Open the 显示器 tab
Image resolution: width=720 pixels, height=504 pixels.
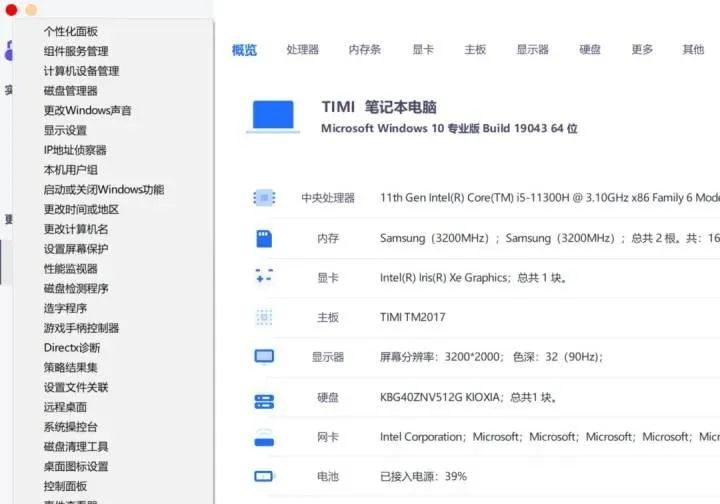click(533, 49)
